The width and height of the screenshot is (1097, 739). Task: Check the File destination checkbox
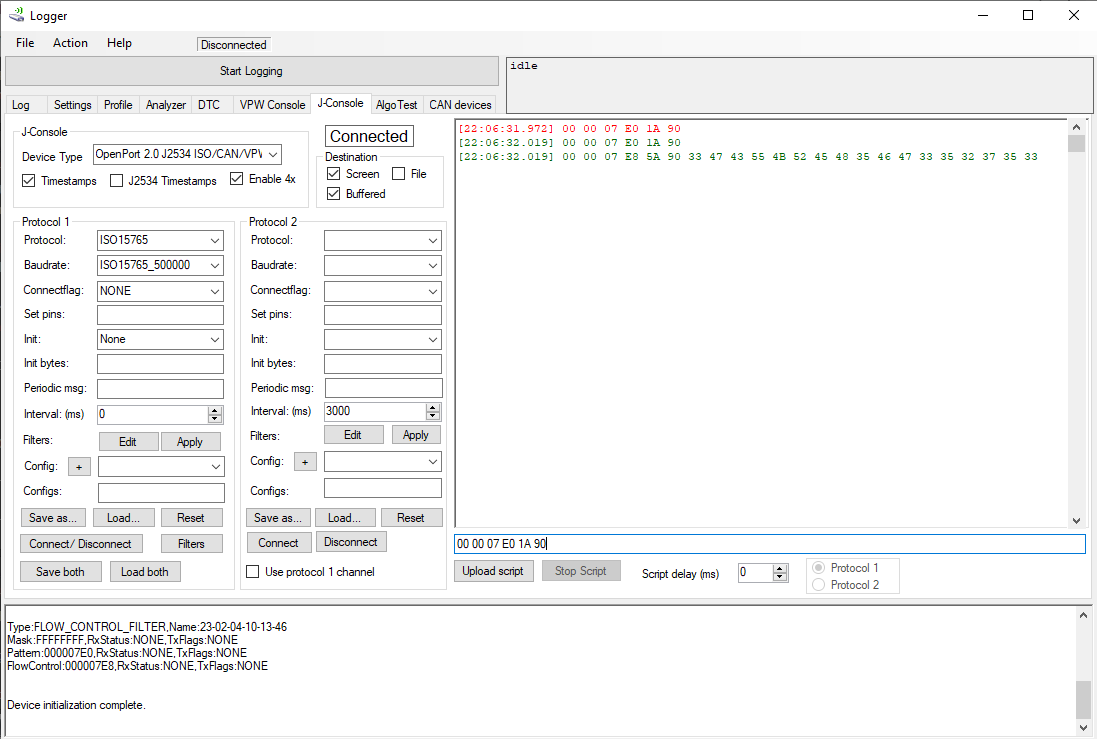[399, 174]
